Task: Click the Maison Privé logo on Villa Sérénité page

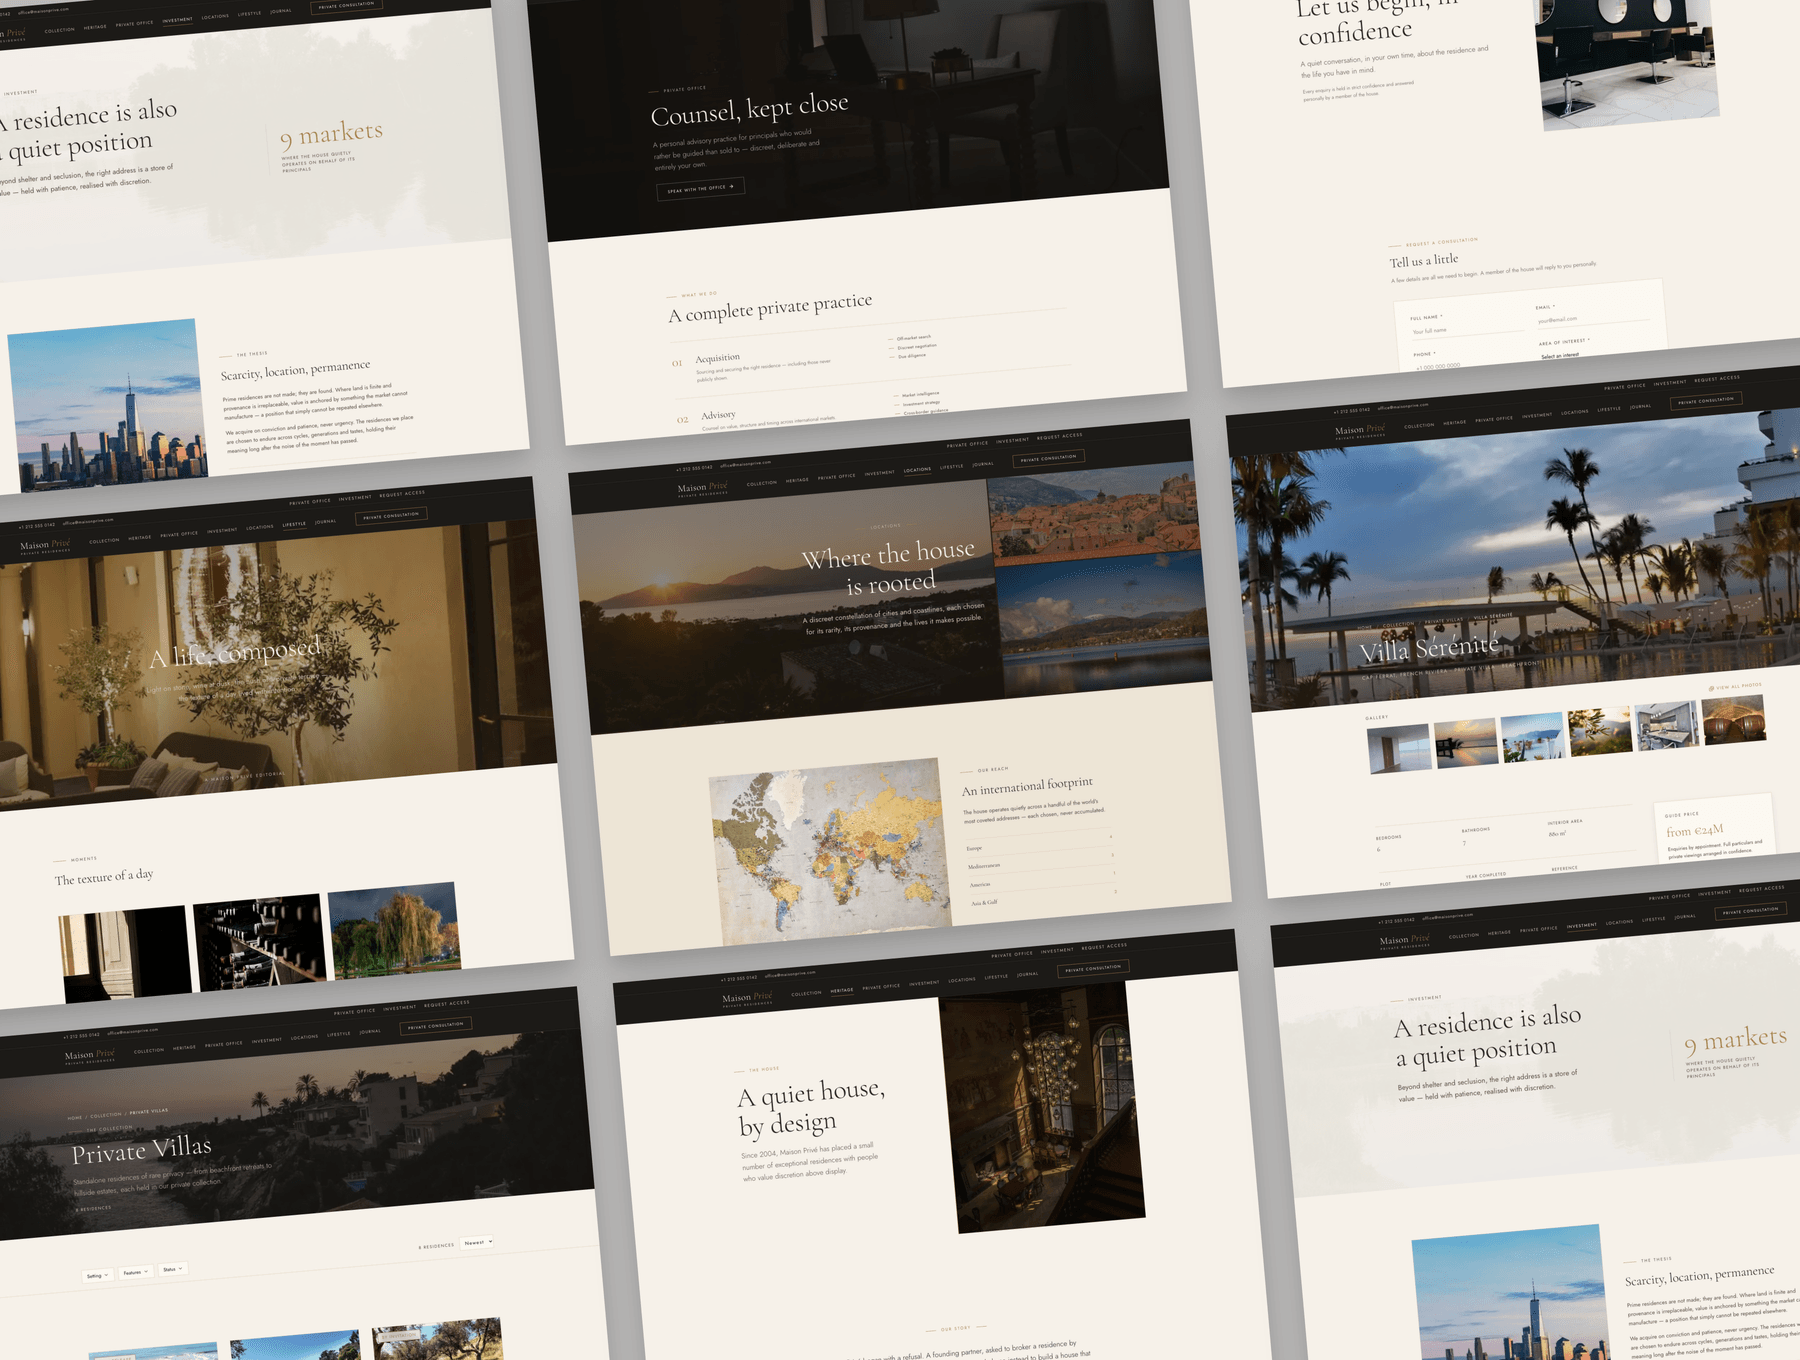Action: click(1360, 430)
